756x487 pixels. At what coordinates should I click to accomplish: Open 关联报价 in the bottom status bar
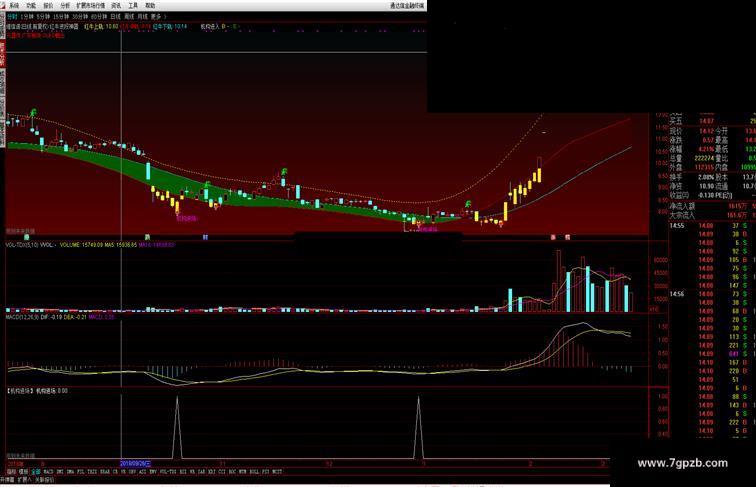pos(44,480)
